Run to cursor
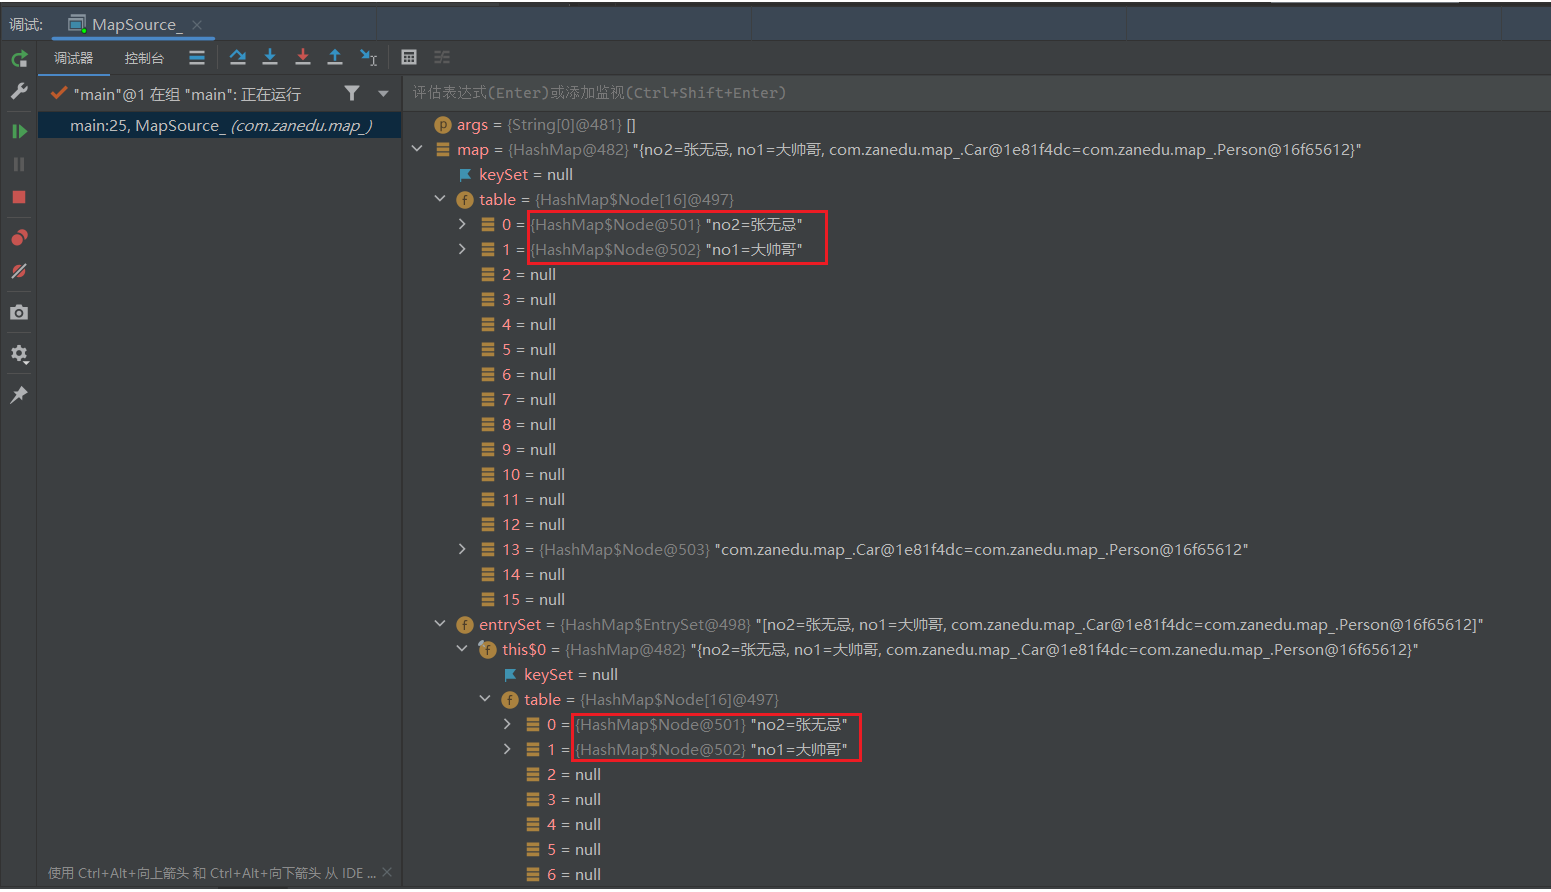 point(368,58)
